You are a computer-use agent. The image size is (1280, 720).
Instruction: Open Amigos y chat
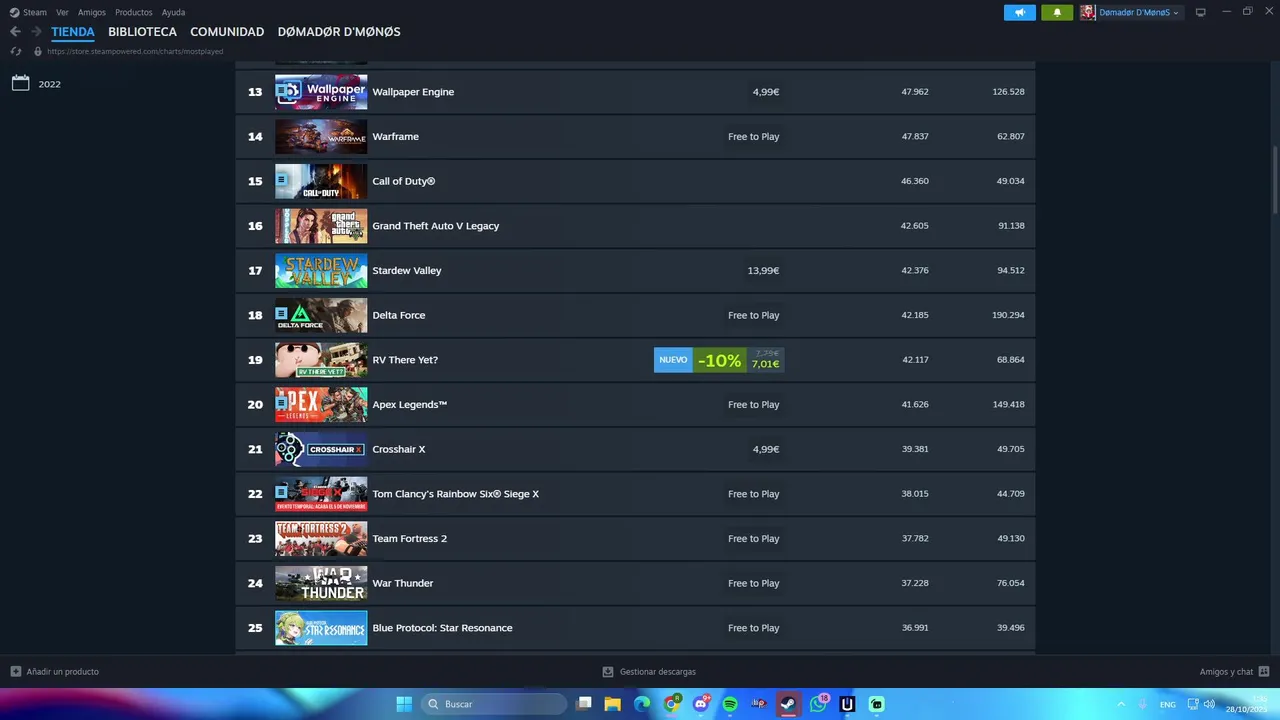click(x=1226, y=672)
